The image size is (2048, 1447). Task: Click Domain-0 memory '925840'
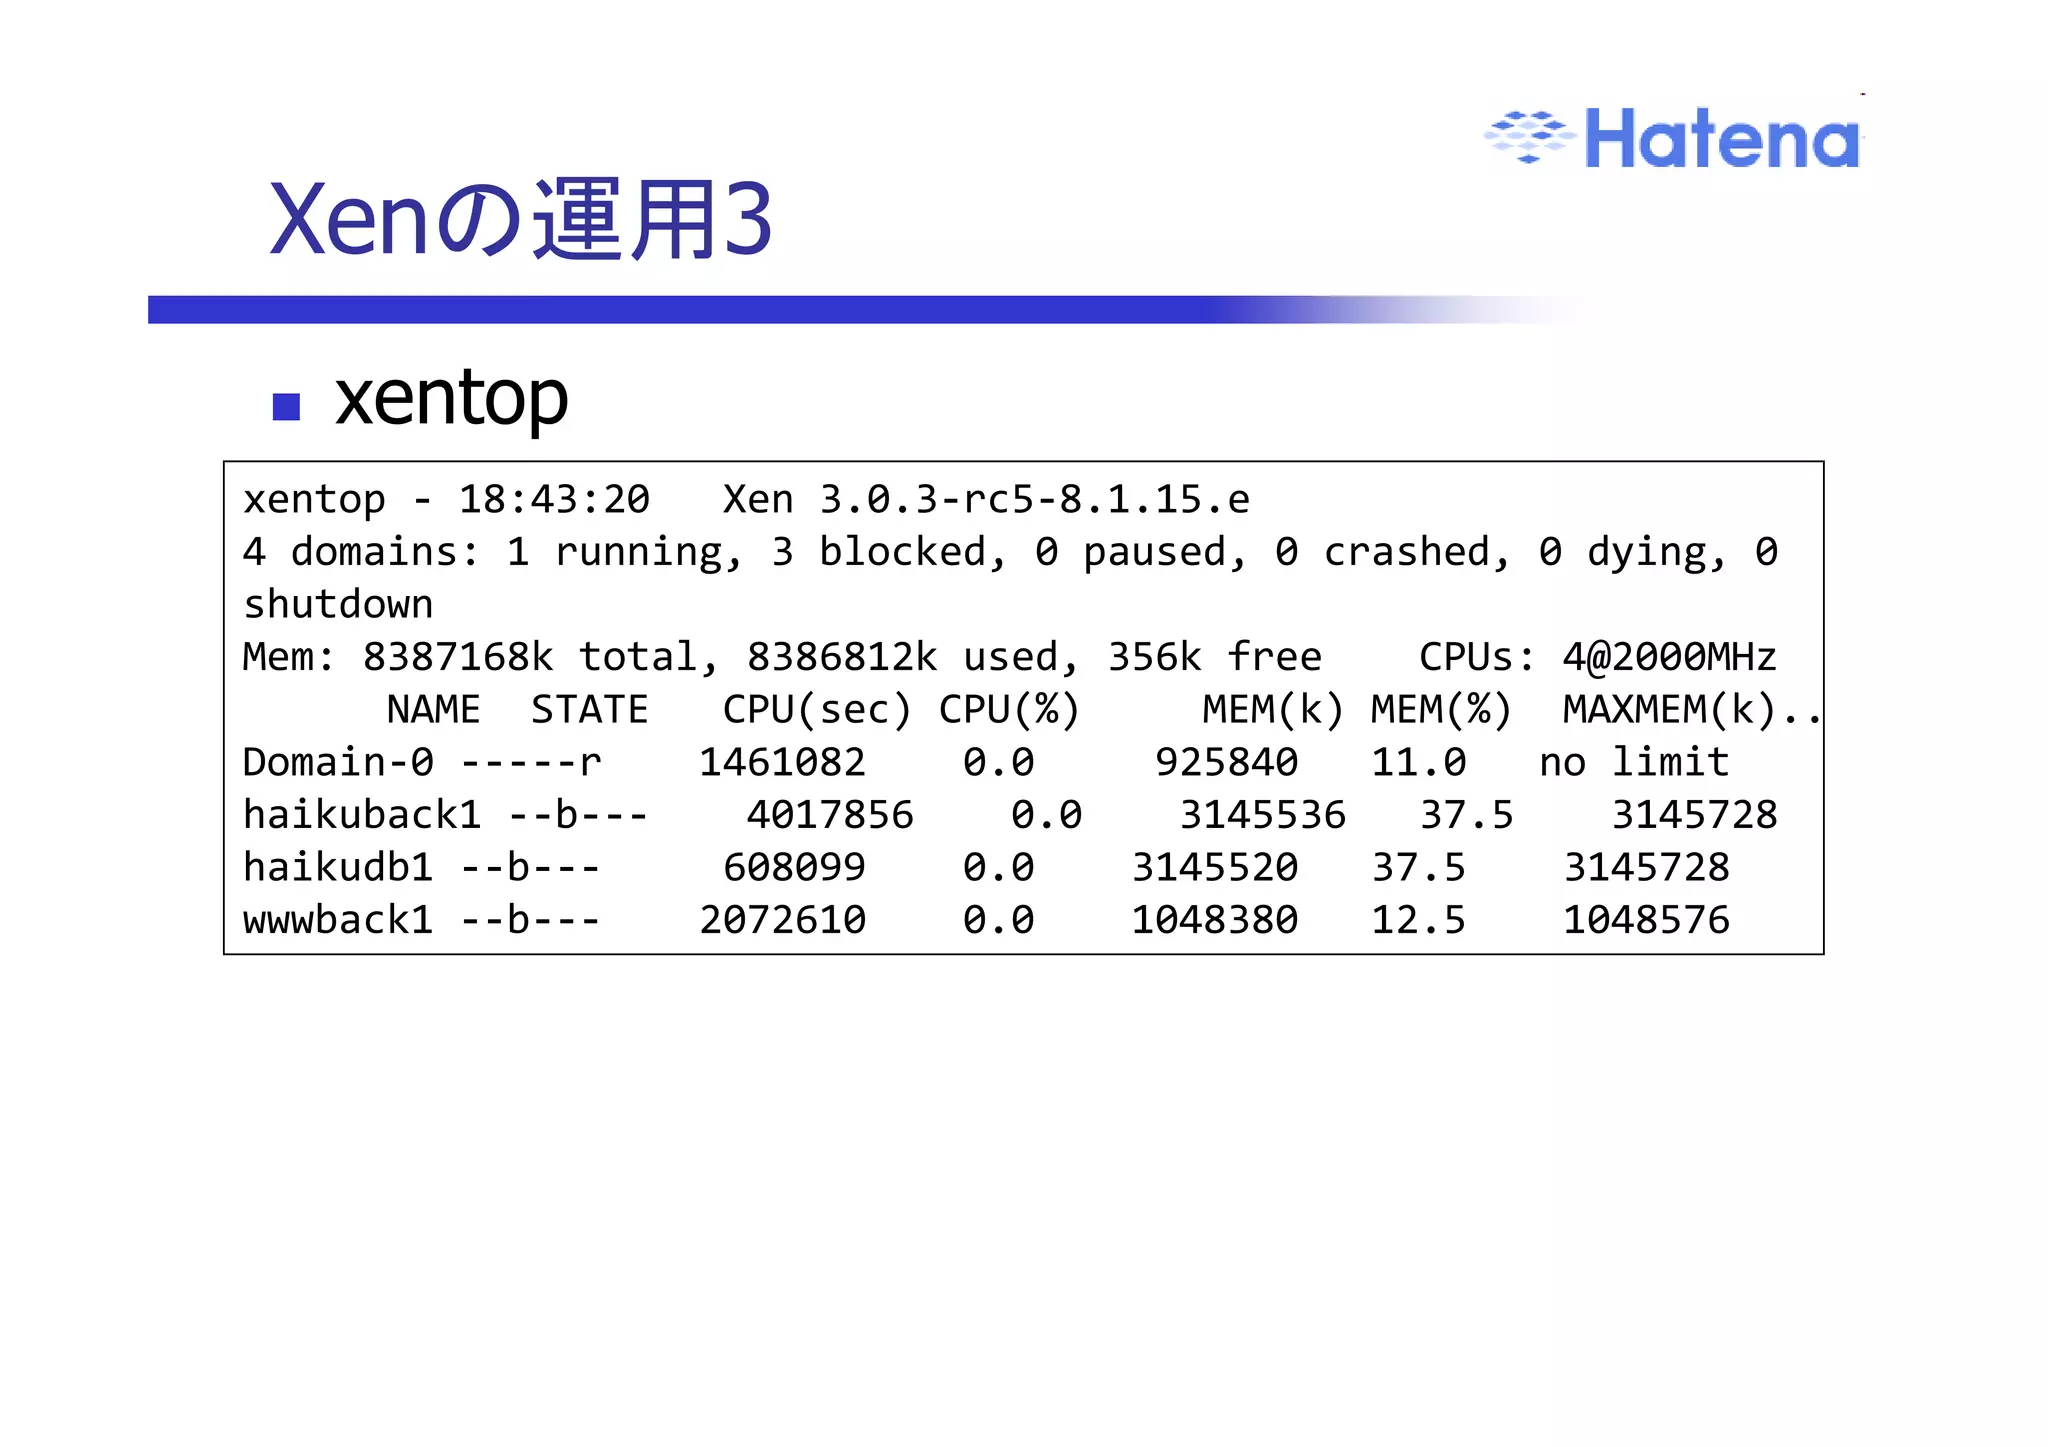pyautogui.click(x=1226, y=763)
